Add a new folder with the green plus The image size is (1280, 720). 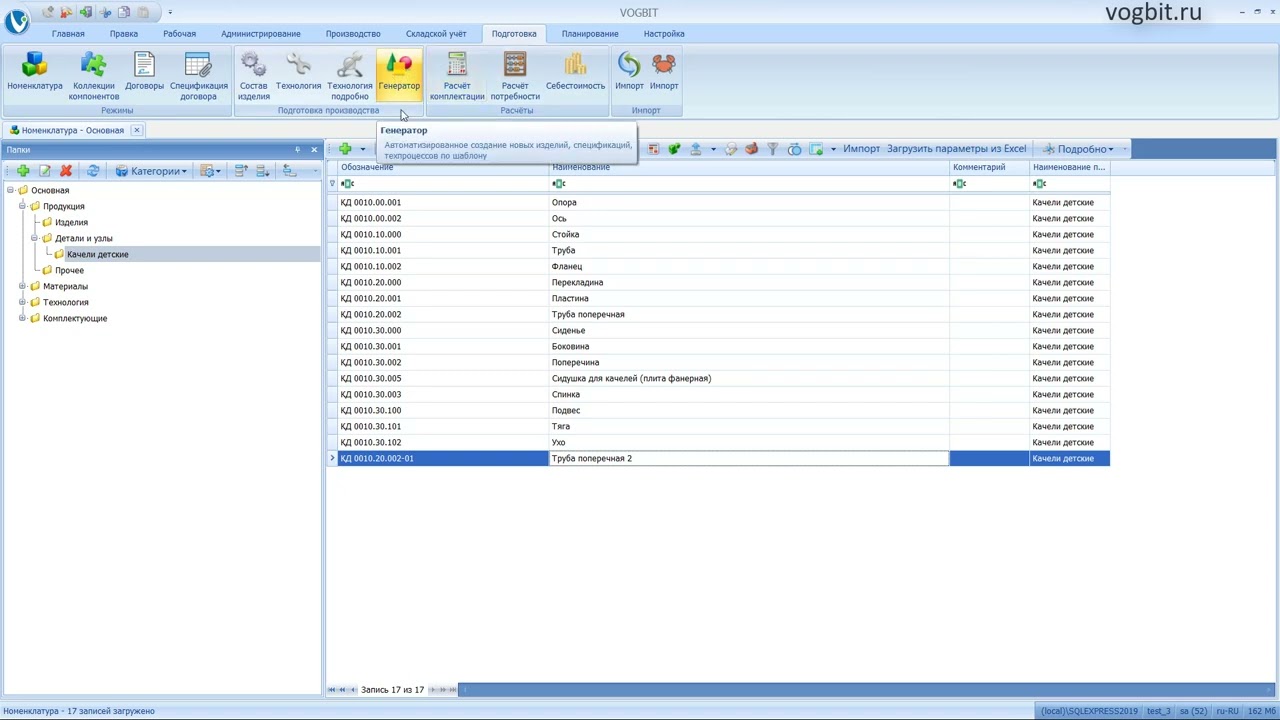[x=22, y=171]
